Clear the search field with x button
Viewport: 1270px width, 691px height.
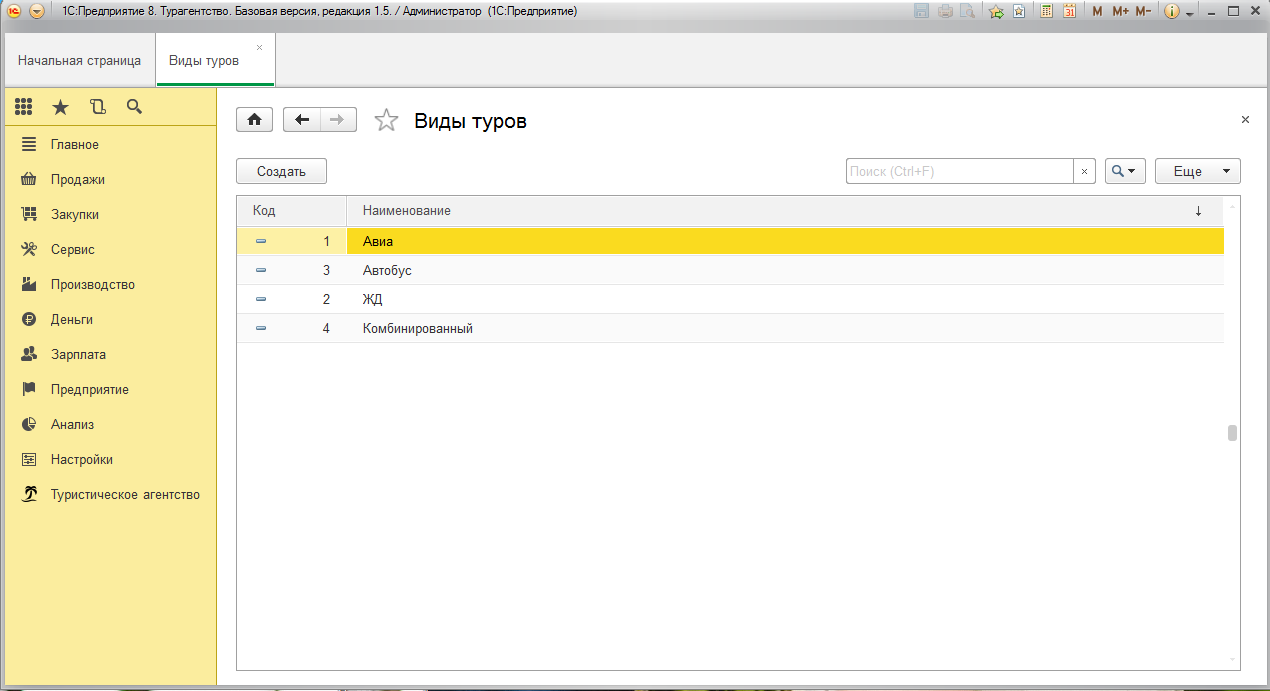pyautogui.click(x=1084, y=171)
